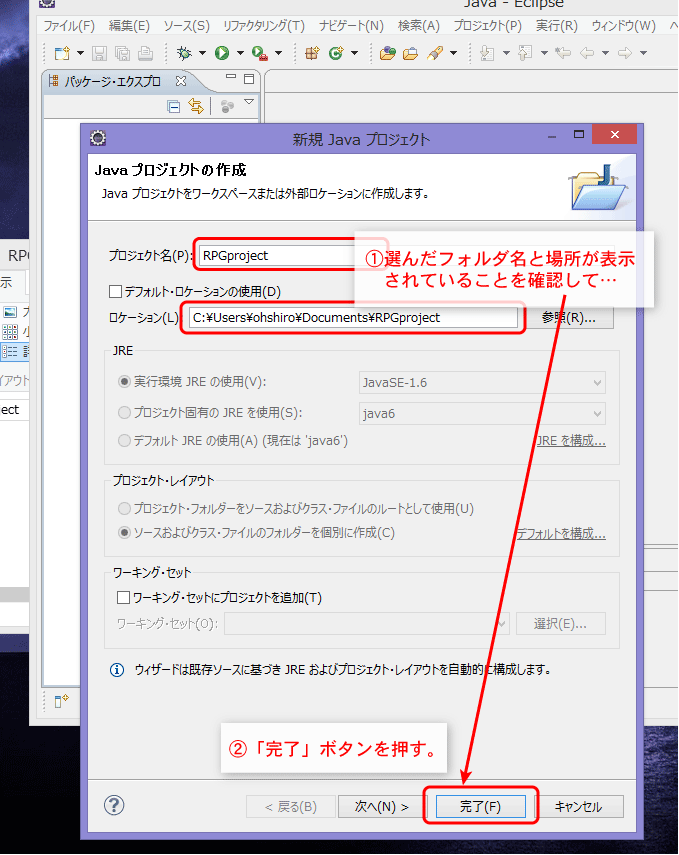Open the ソース(S) menu
679x855 pixels.
point(187,26)
